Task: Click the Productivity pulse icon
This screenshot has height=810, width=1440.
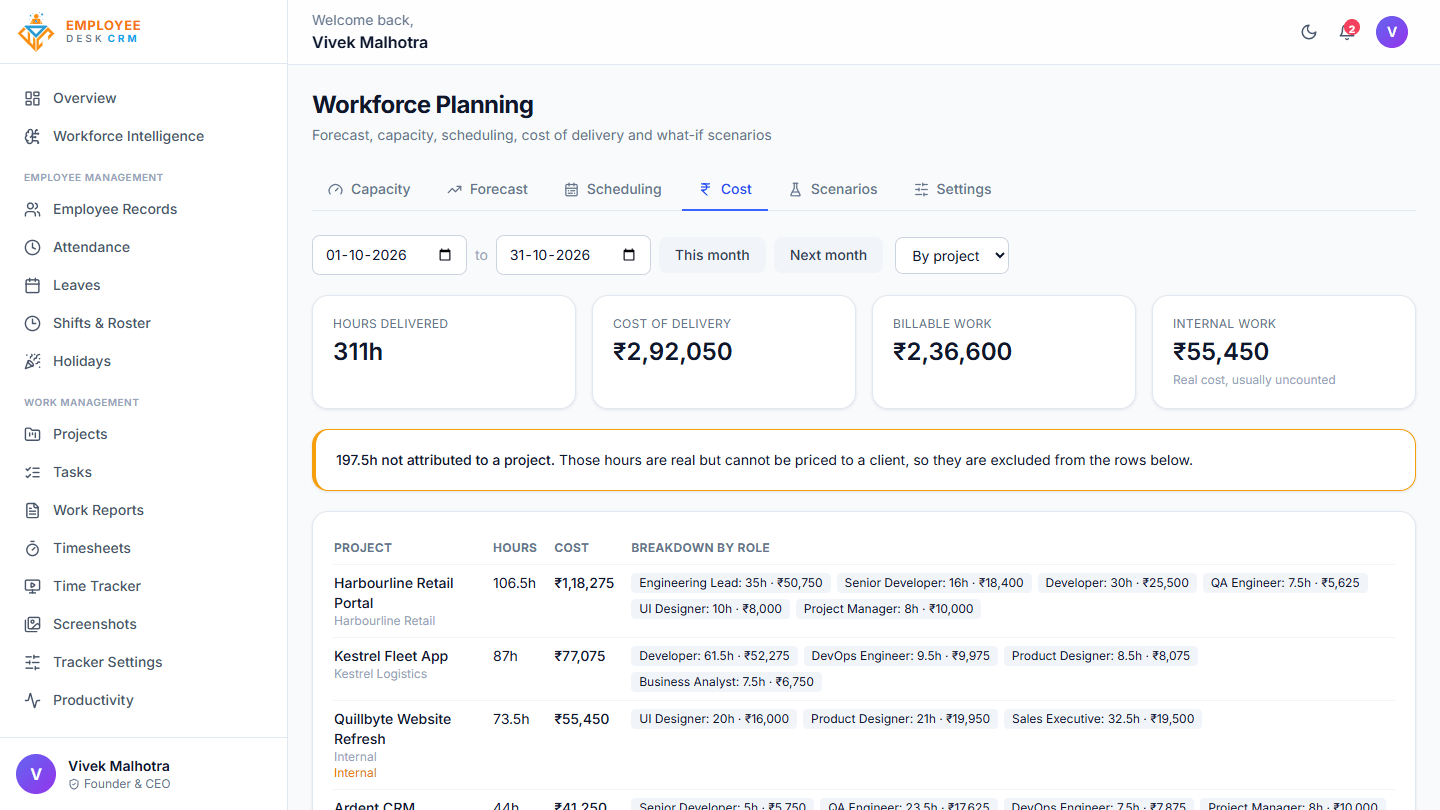Action: point(33,700)
